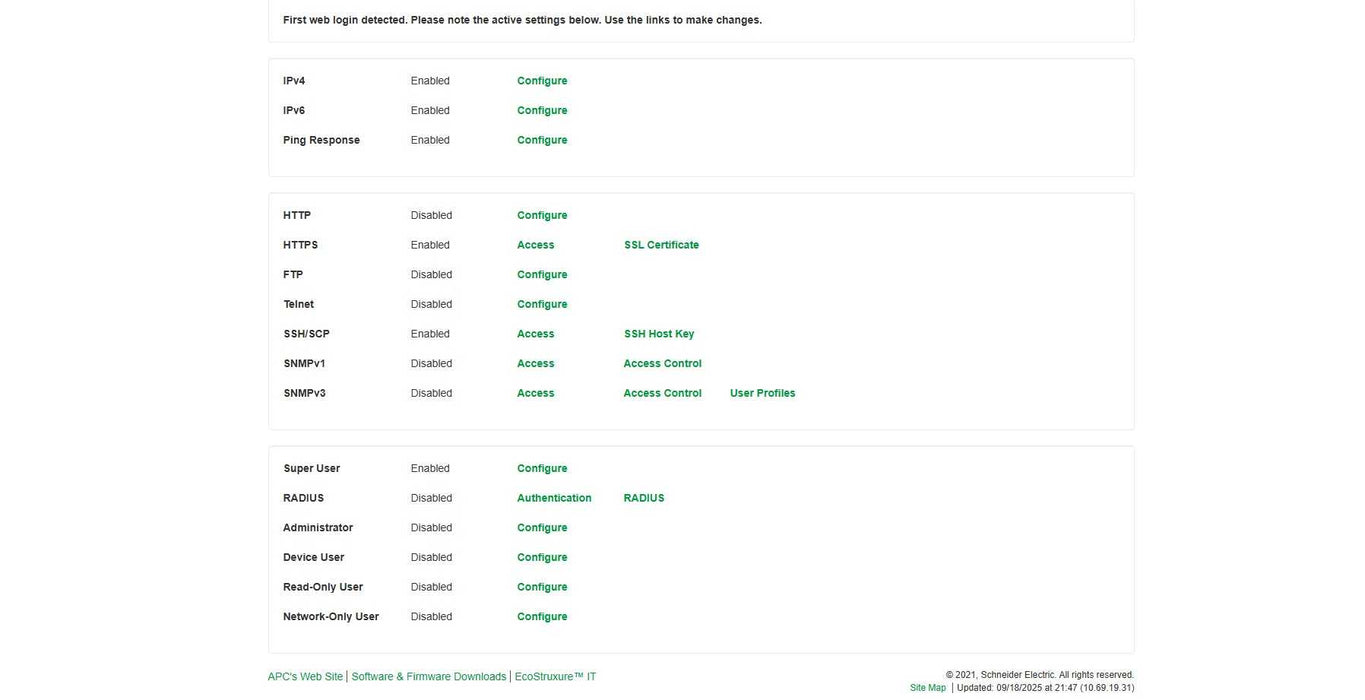The height and width of the screenshot is (700, 1365).
Task: Open Software & Firmware Downloads
Action: point(428,677)
